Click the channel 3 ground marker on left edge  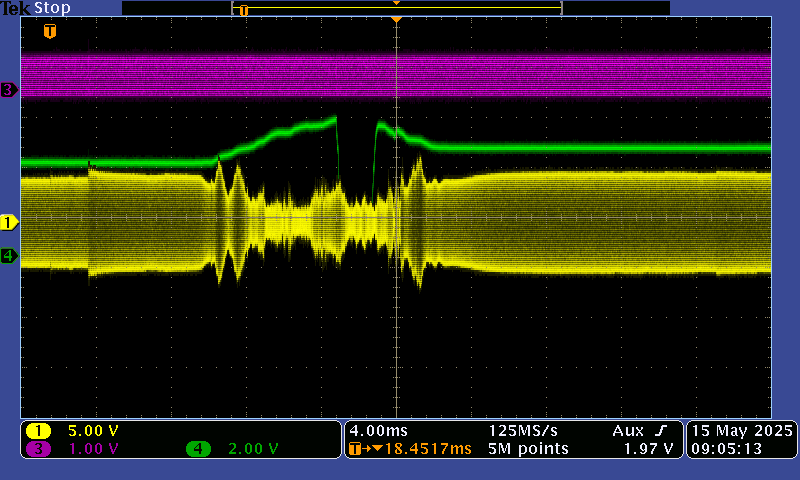point(9,90)
